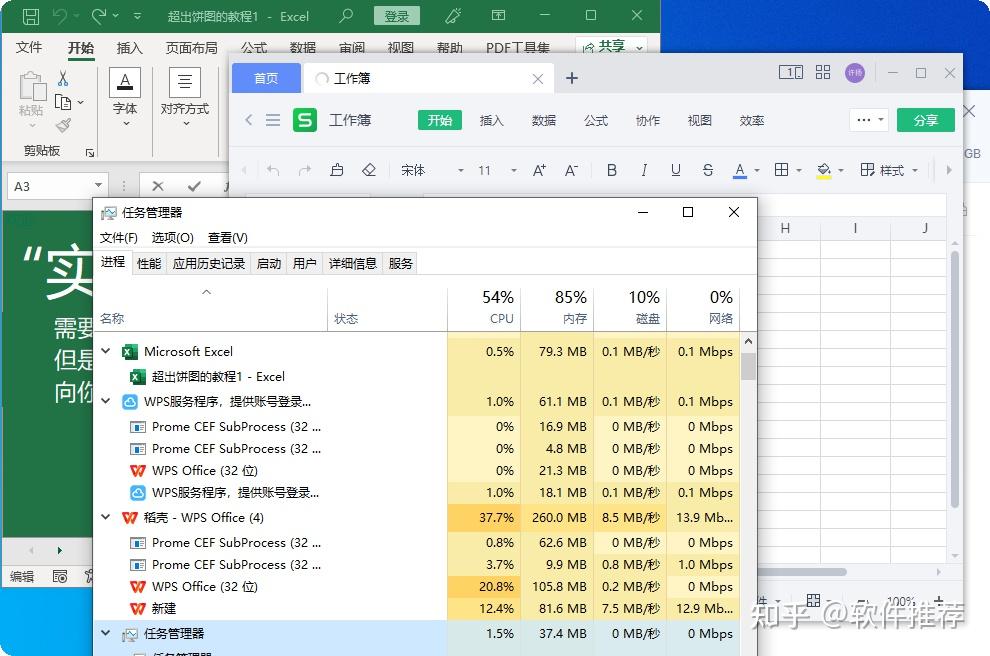Click the WPS split view icon

[790, 72]
